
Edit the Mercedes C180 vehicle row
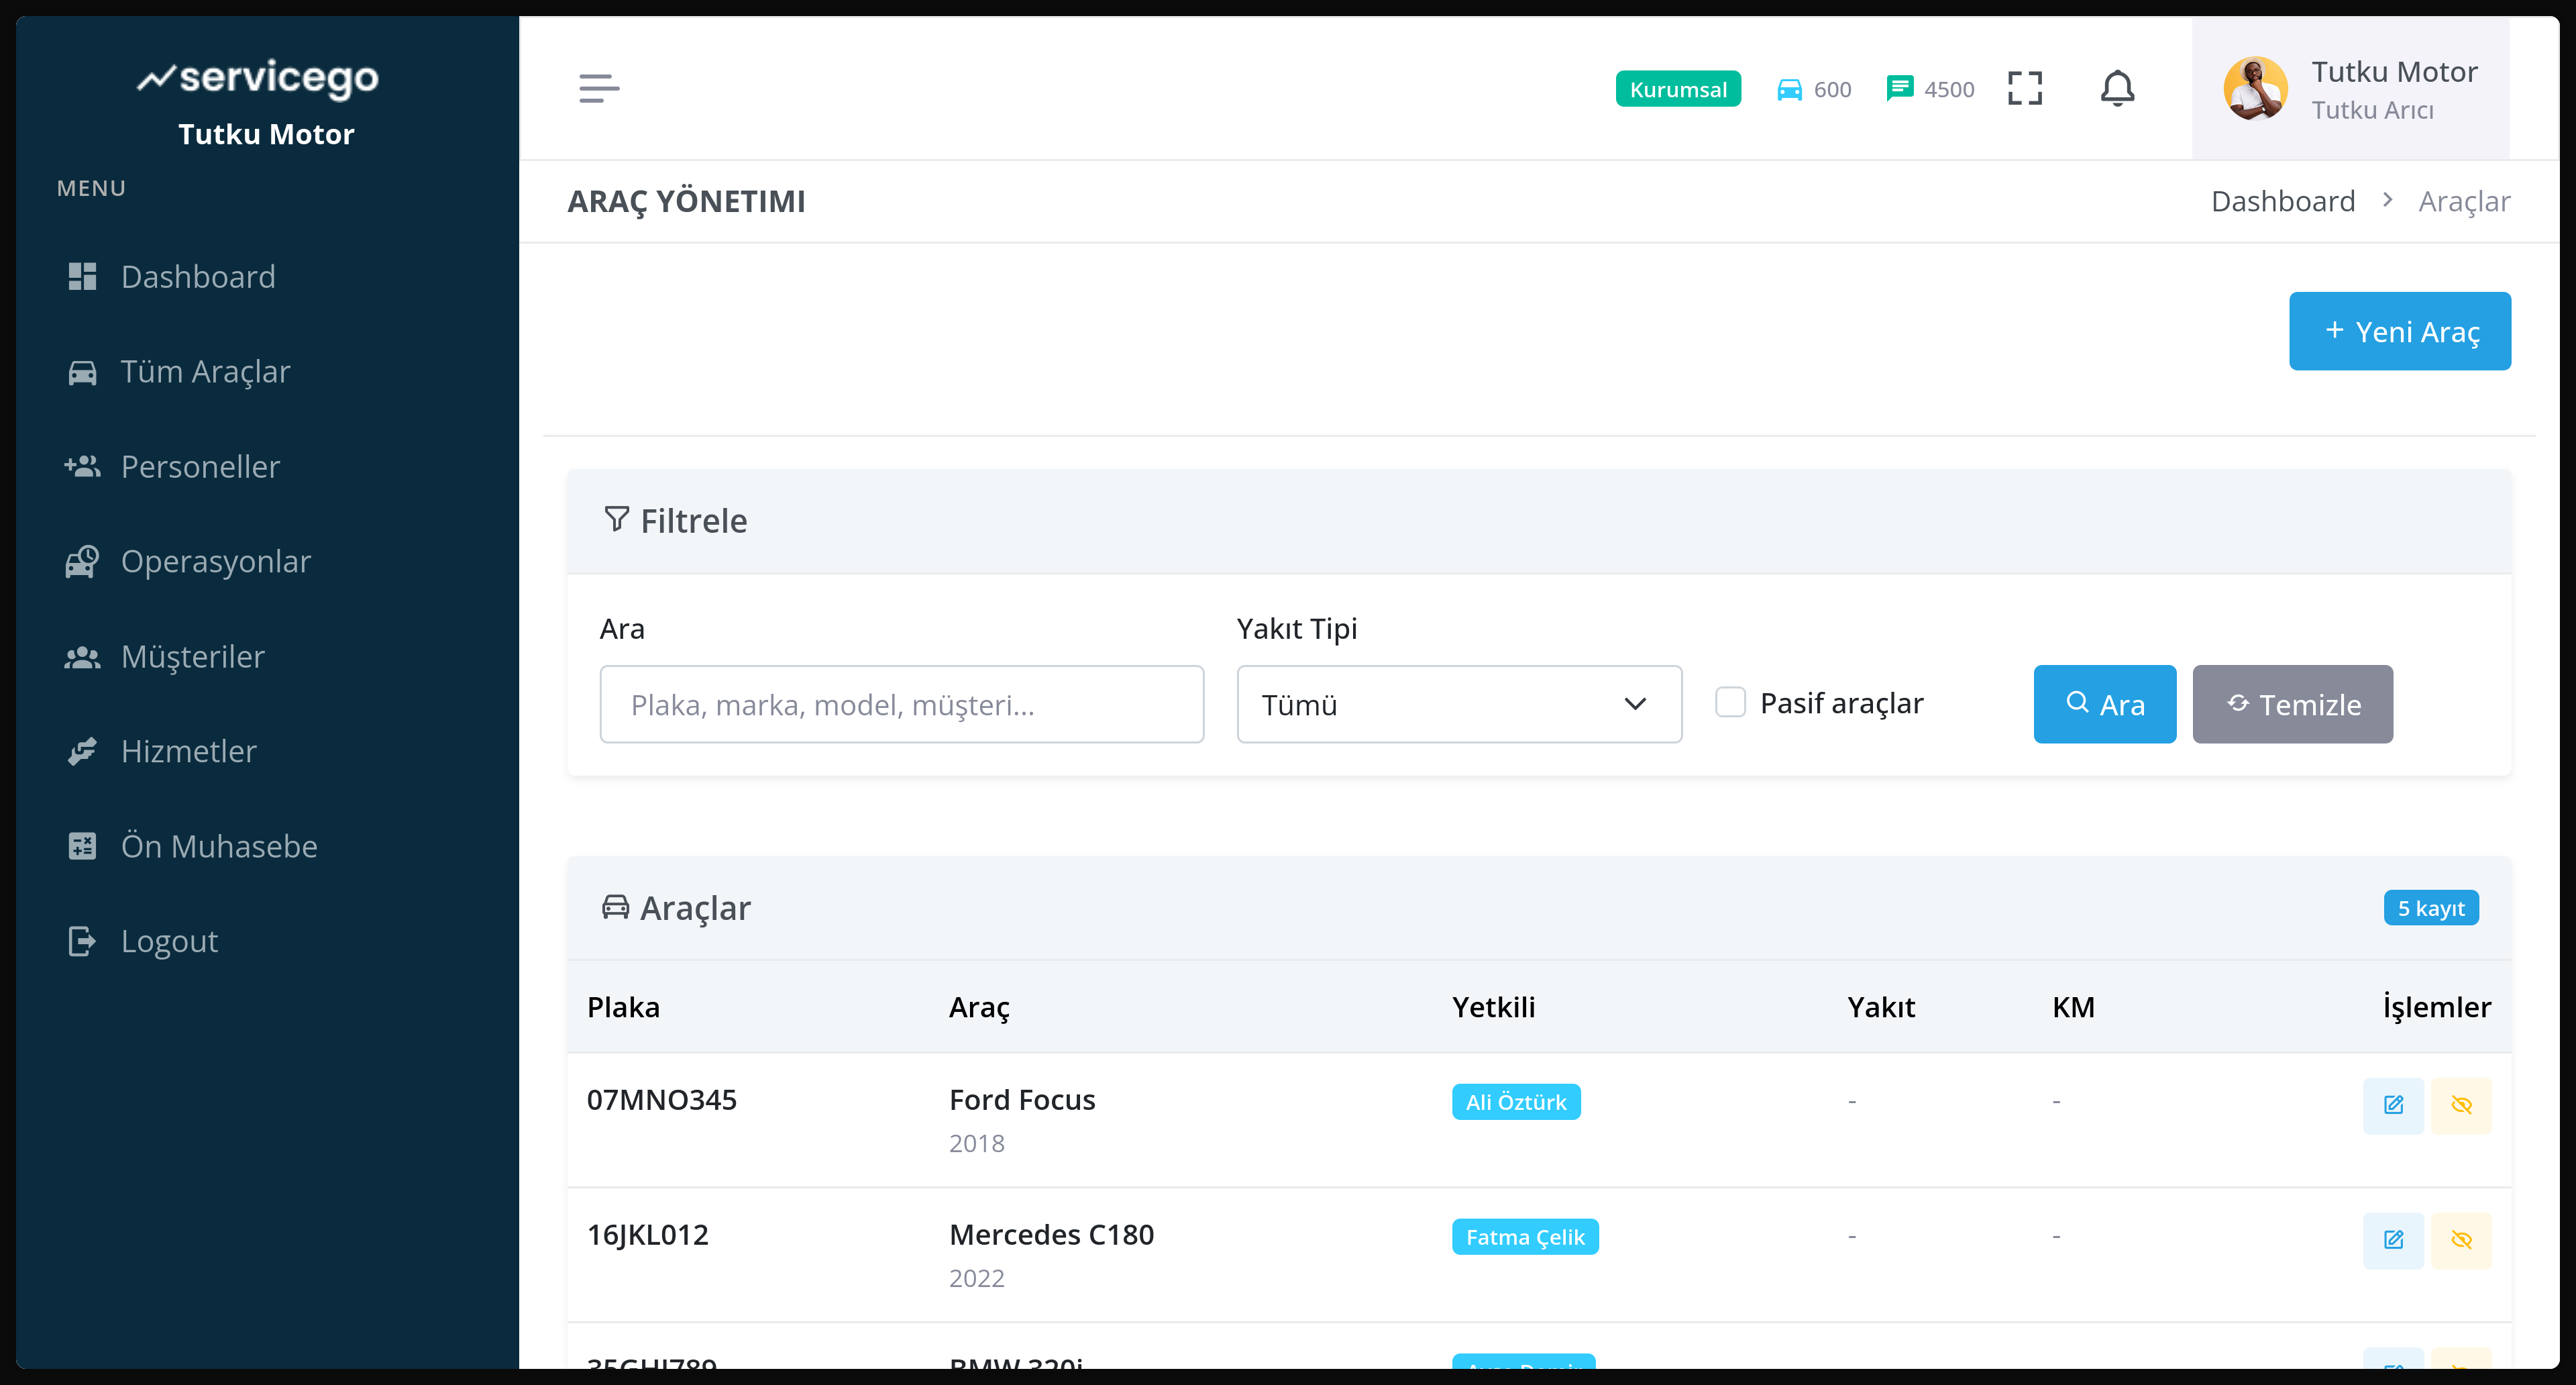[2393, 1240]
